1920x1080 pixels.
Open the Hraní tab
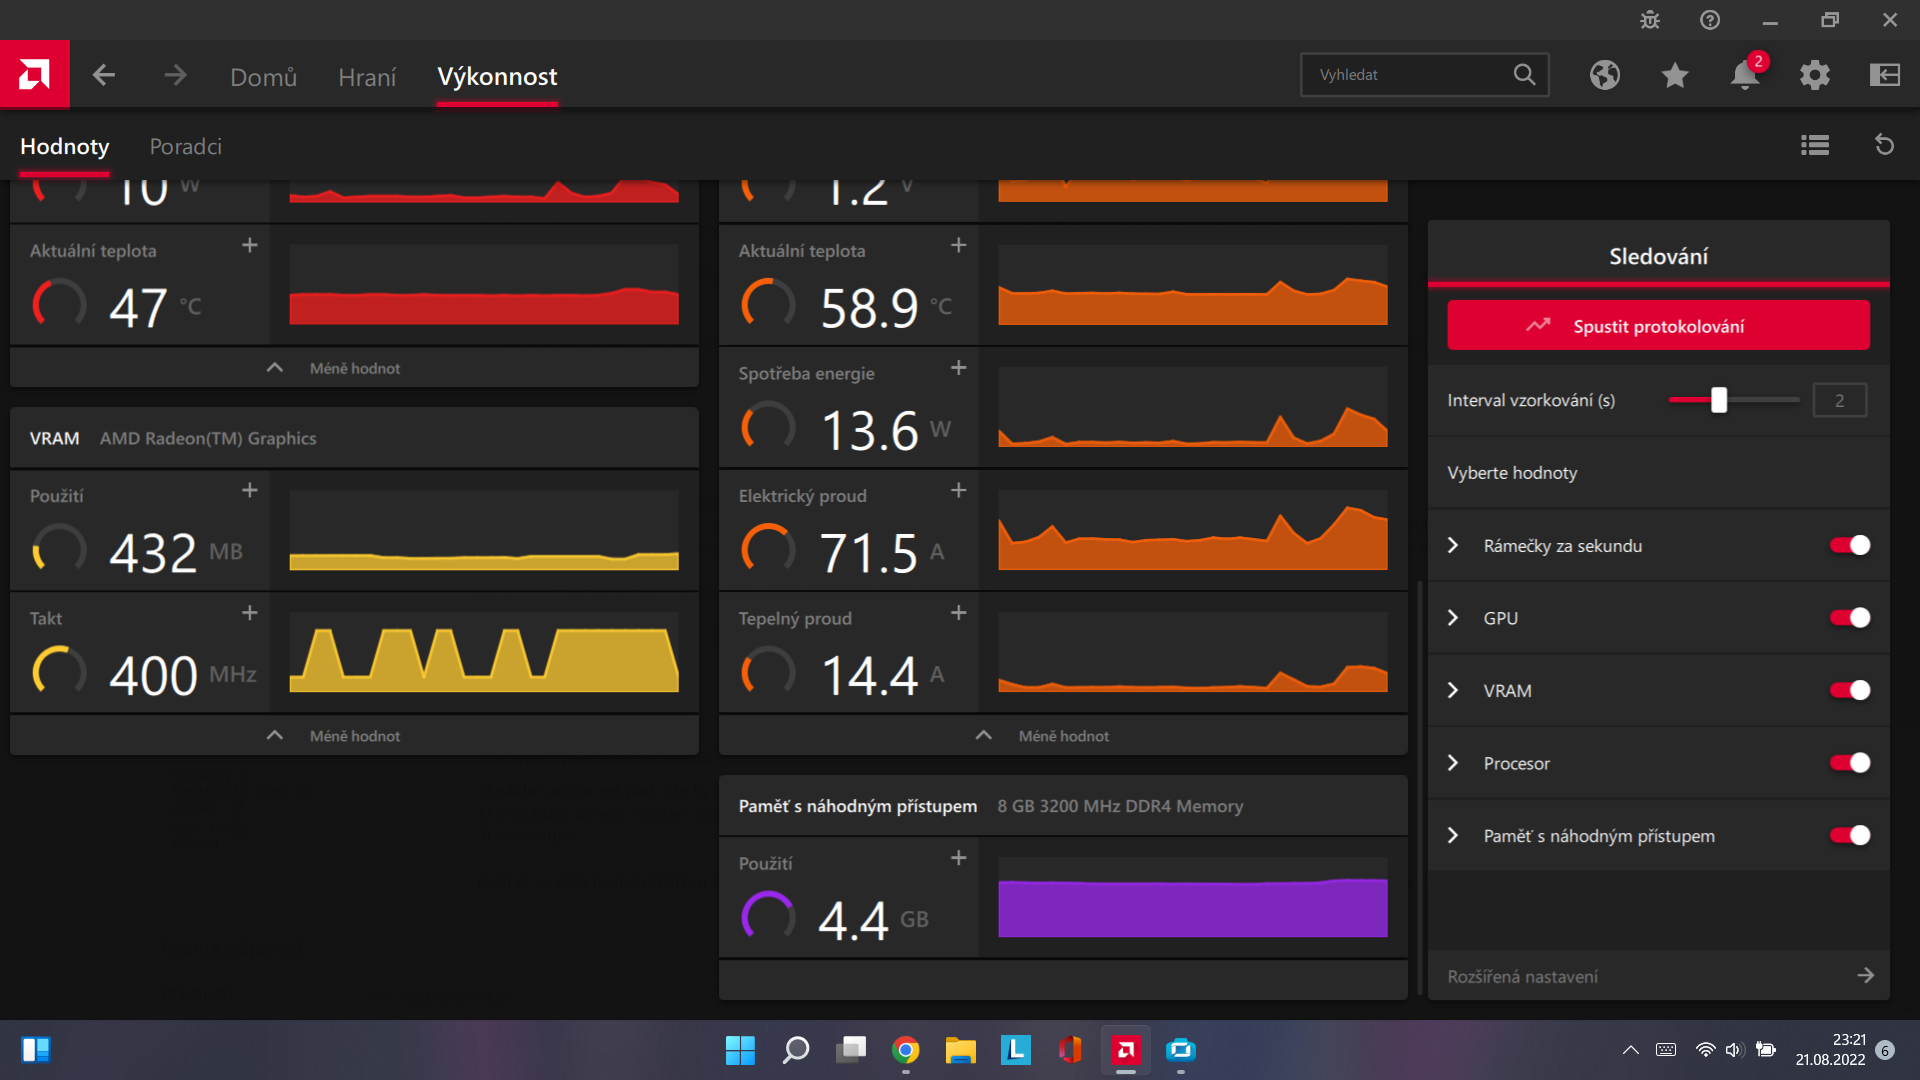[367, 77]
